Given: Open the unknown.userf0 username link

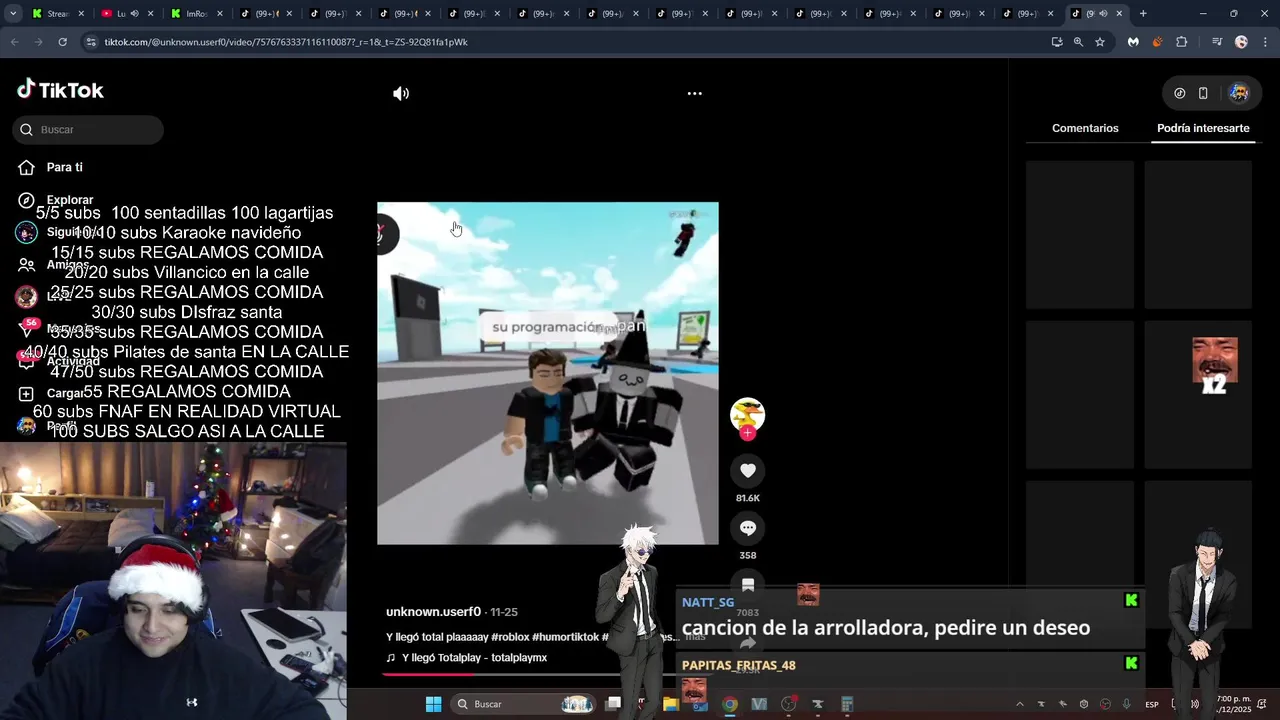Looking at the screenshot, I should click(433, 611).
